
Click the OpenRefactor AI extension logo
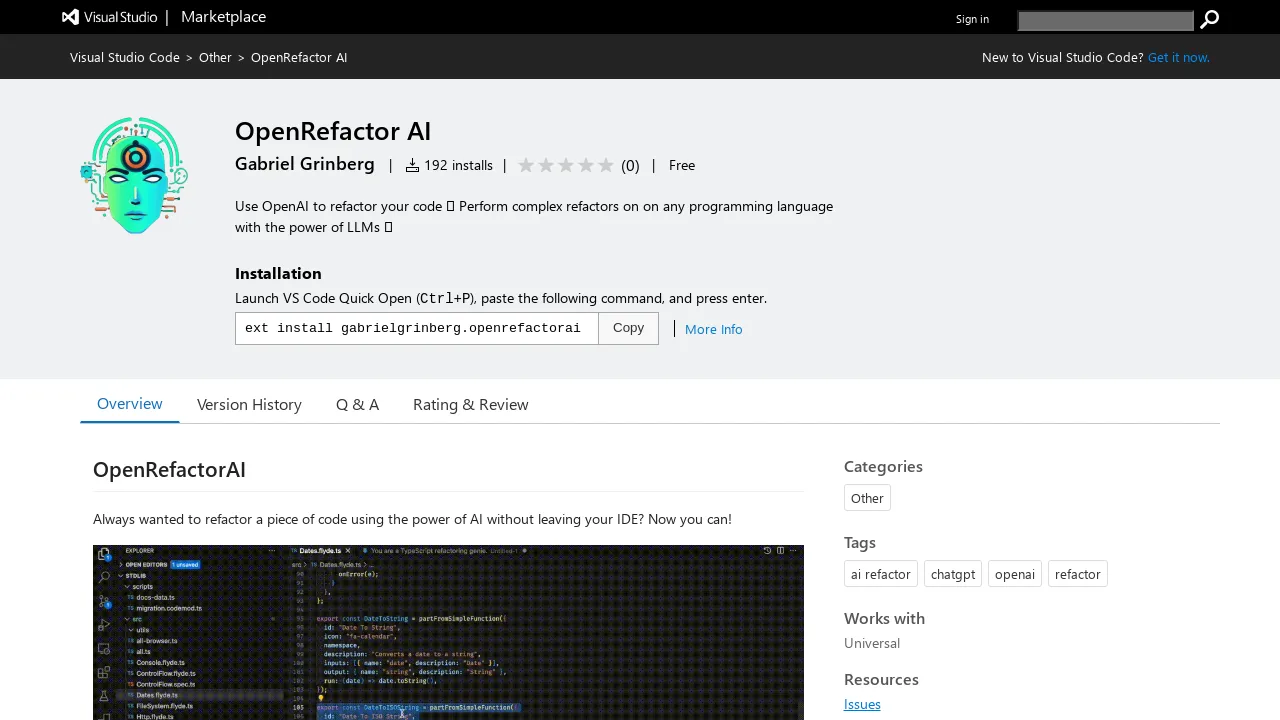point(134,175)
